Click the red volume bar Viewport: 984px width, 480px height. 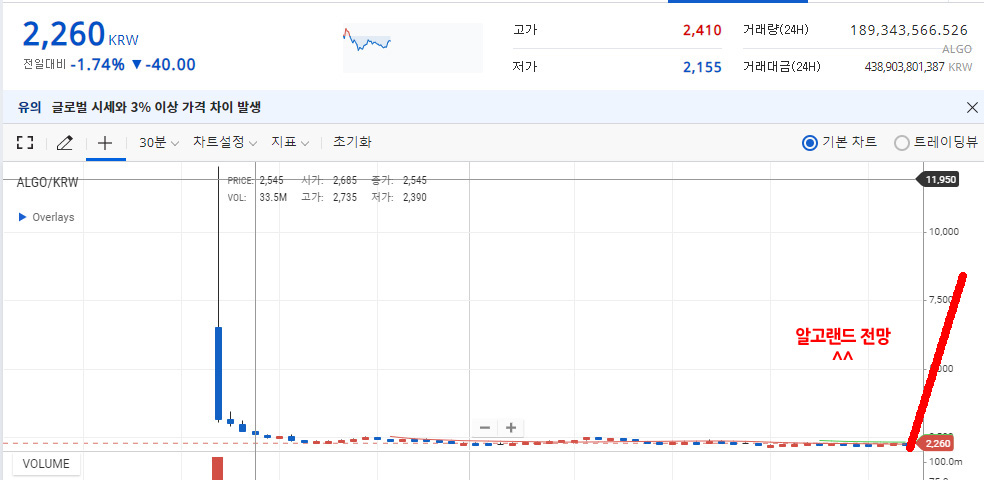pos(217,468)
